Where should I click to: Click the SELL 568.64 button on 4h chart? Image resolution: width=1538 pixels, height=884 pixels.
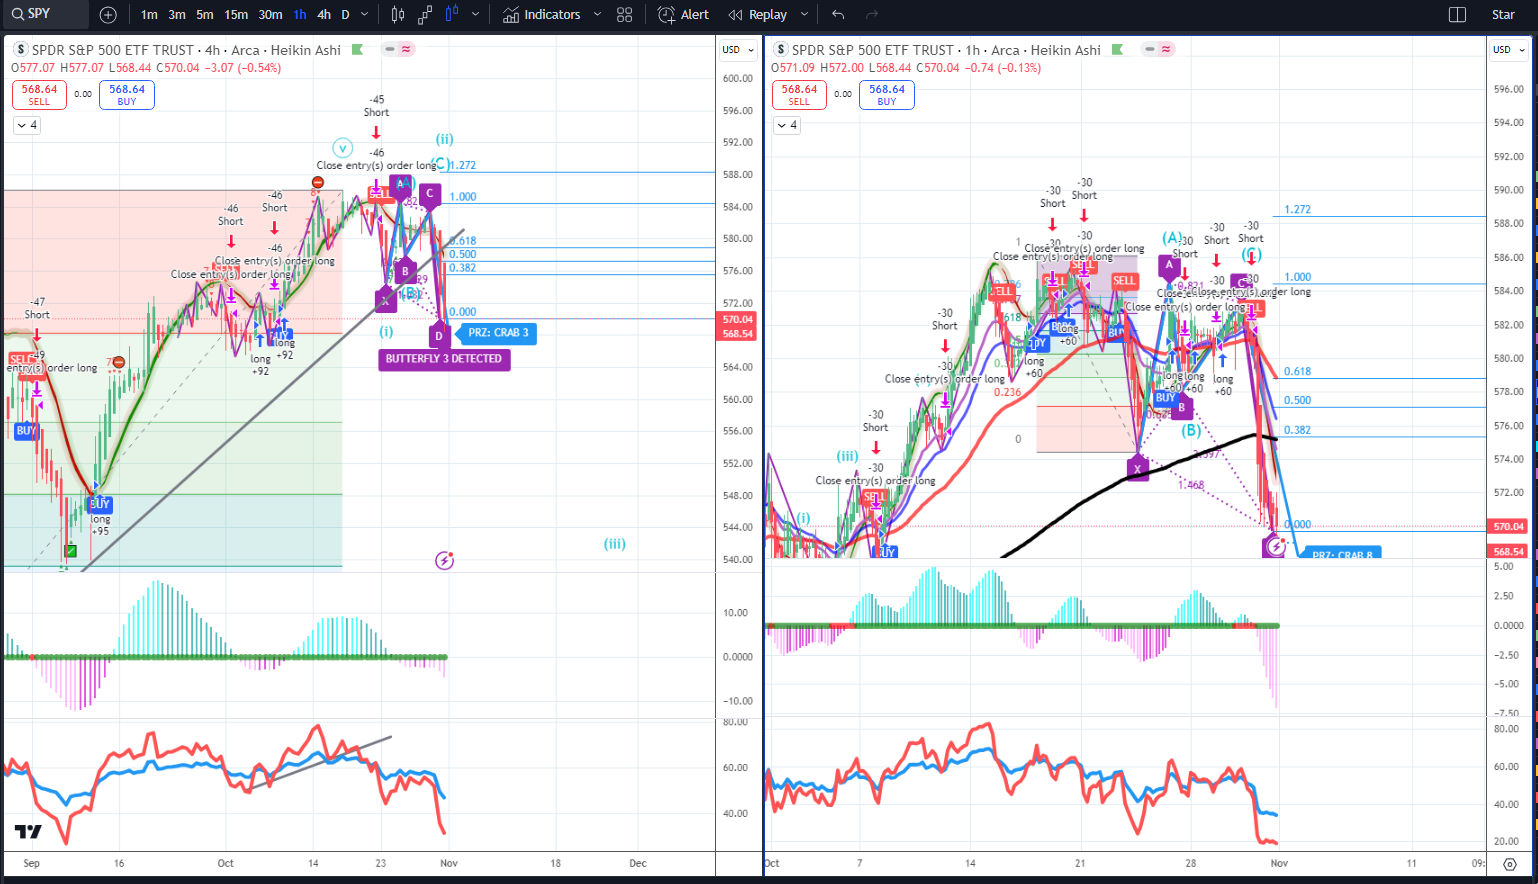39,94
